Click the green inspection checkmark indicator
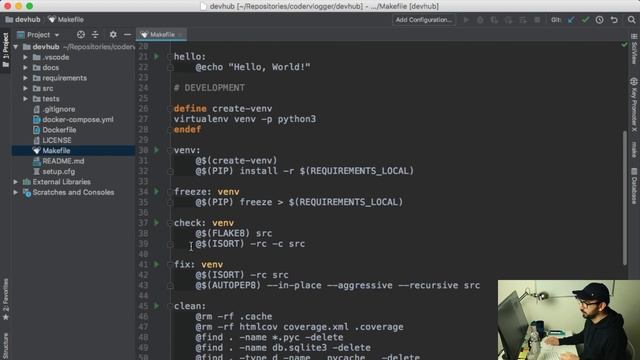Screen dimensions: 640x360 click(x=624, y=44)
